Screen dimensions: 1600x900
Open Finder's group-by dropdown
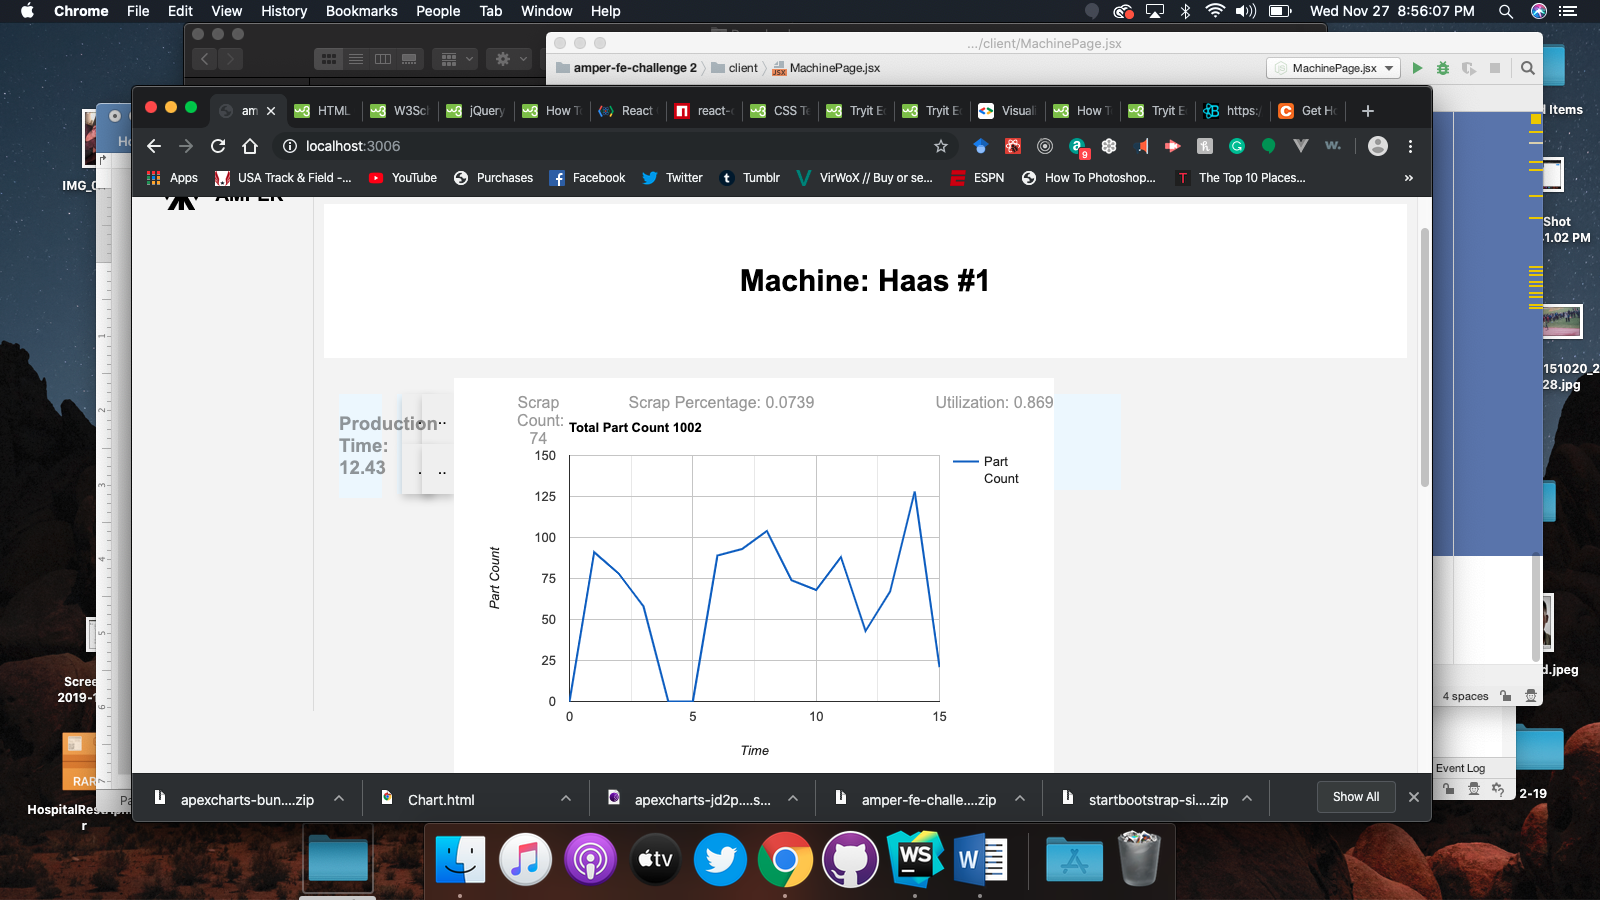point(457,59)
